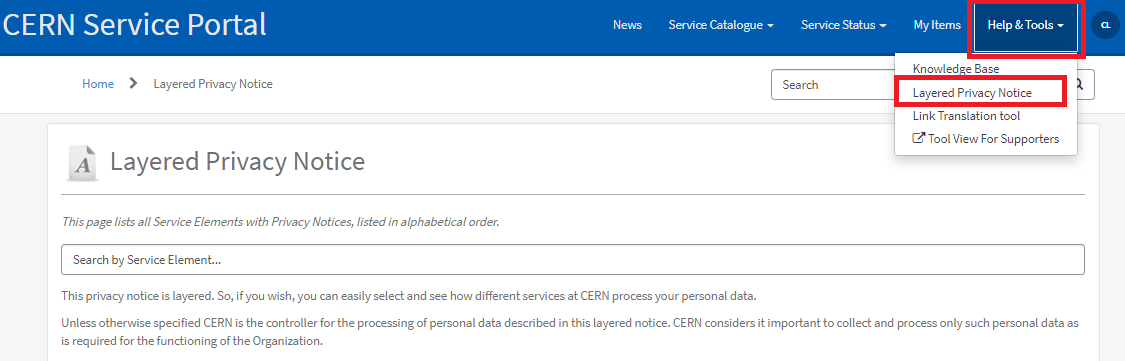Select Layered Privacy Notice menu entry
Viewport: 1125px width, 361px height.
(x=972, y=93)
